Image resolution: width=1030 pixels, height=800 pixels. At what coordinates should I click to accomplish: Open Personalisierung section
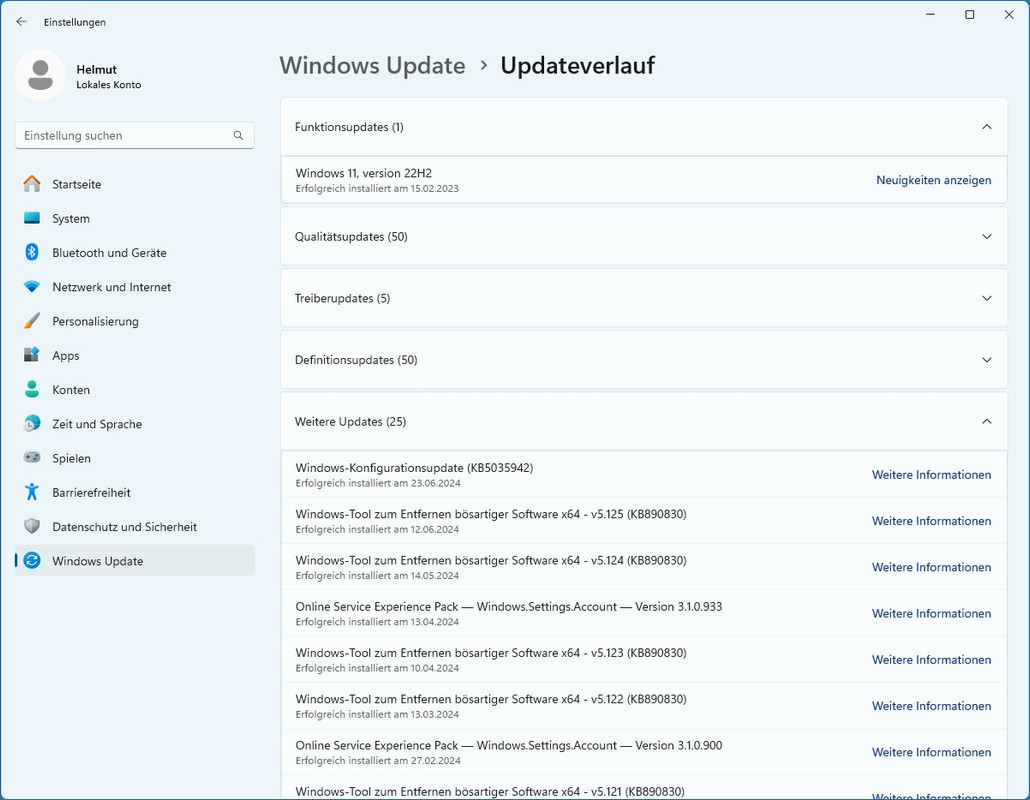click(95, 321)
